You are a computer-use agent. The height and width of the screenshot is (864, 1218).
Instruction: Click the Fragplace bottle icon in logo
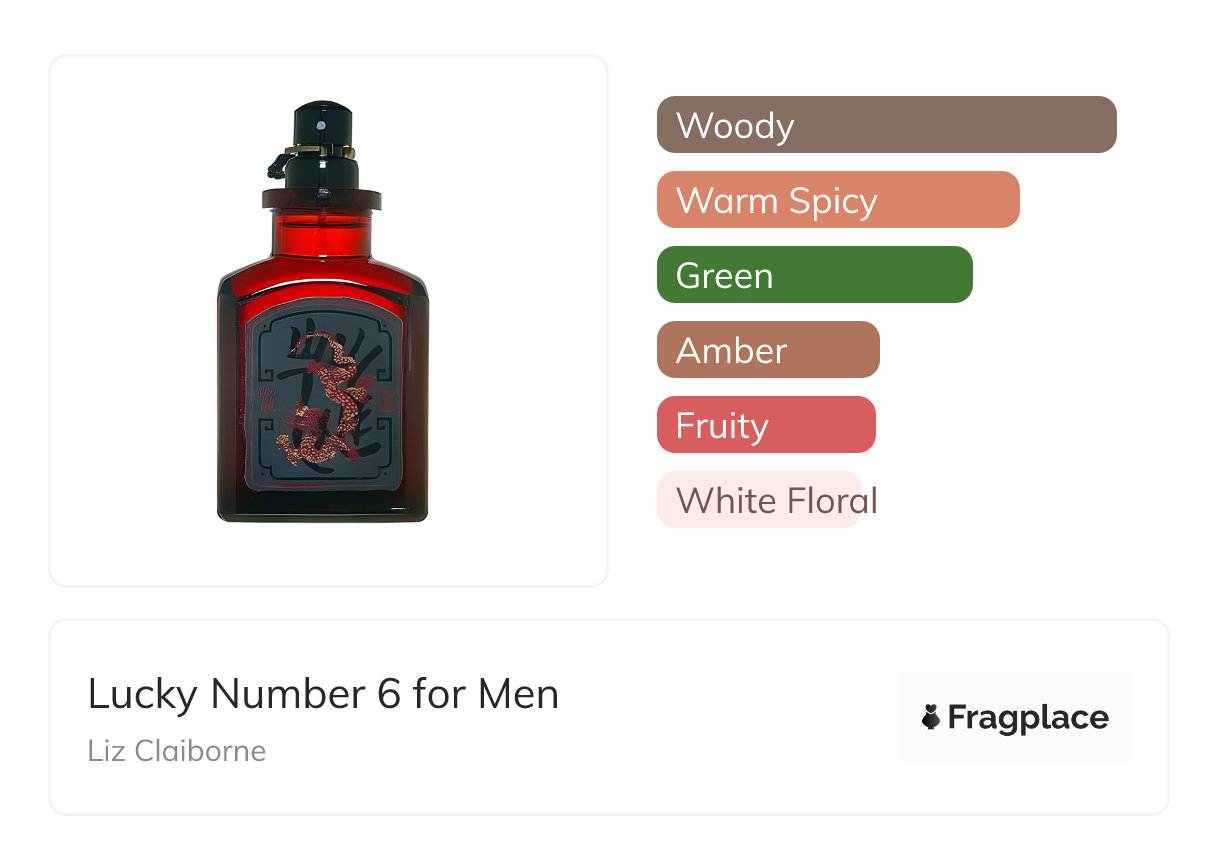pos(931,717)
